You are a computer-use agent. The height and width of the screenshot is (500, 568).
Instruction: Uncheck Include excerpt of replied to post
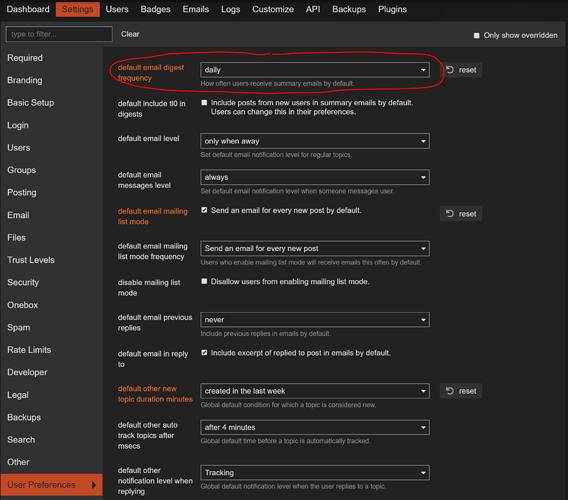point(204,353)
